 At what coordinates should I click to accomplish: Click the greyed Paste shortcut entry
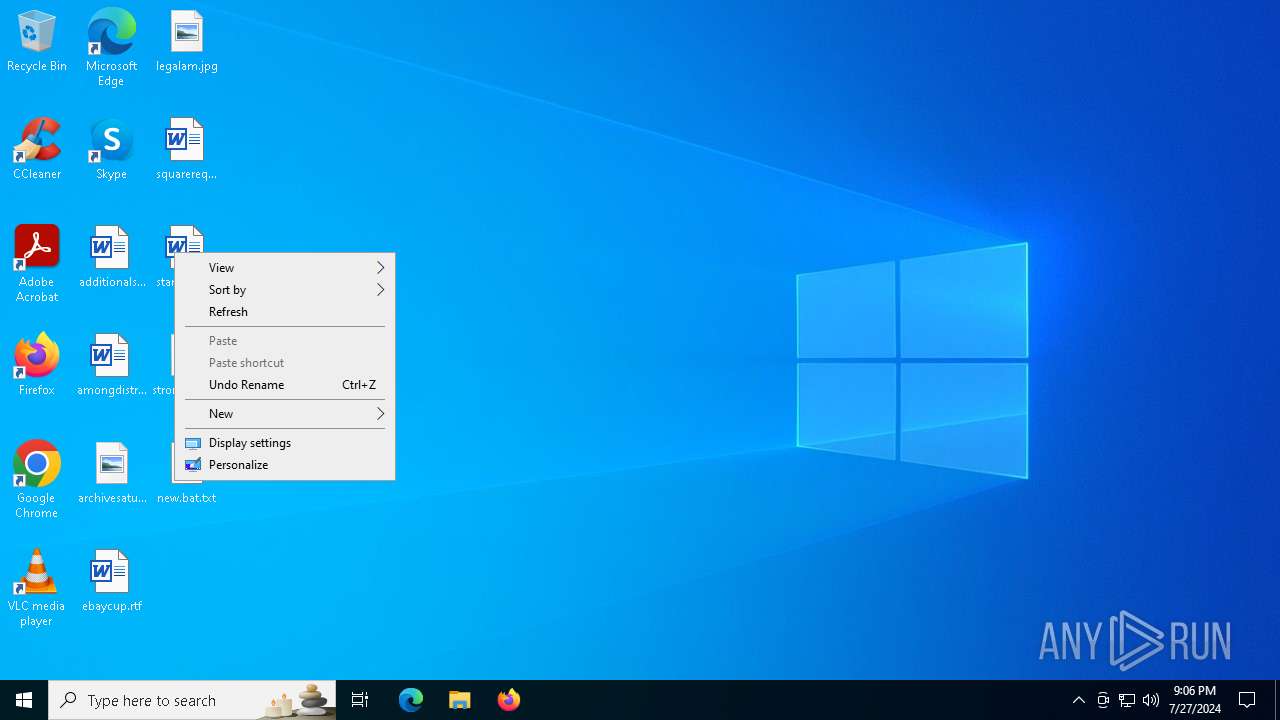tap(285, 363)
